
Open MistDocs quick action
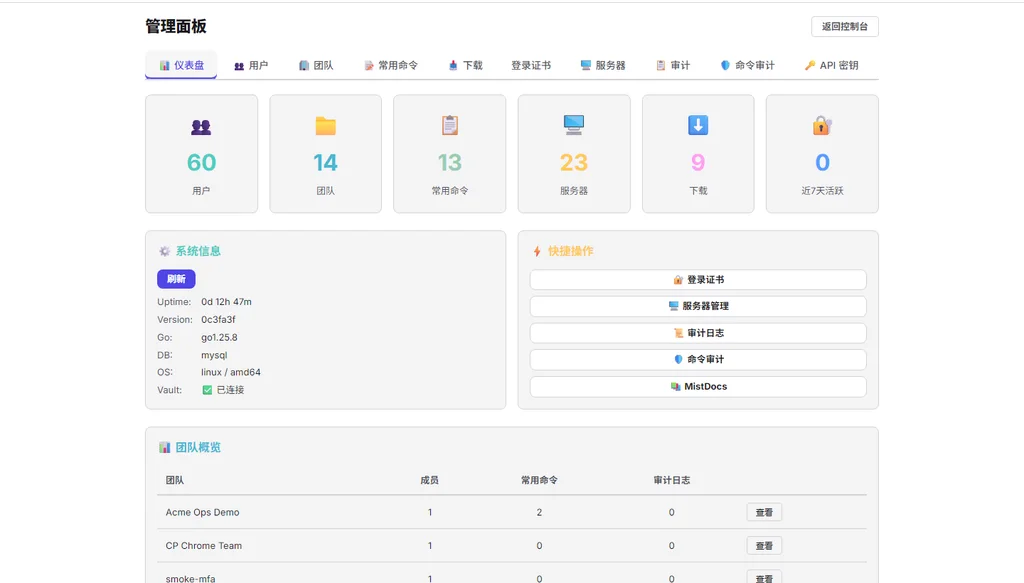coord(698,386)
